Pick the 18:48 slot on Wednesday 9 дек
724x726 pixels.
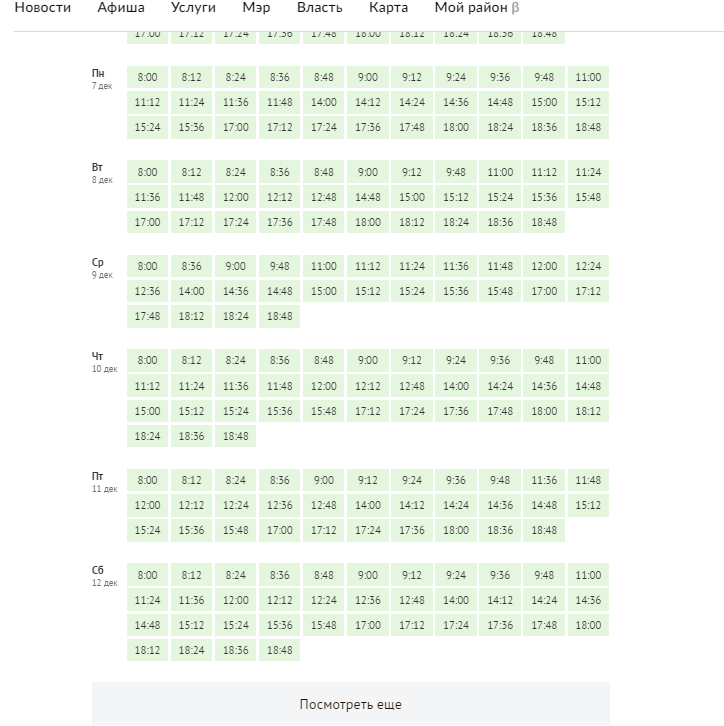point(280,316)
